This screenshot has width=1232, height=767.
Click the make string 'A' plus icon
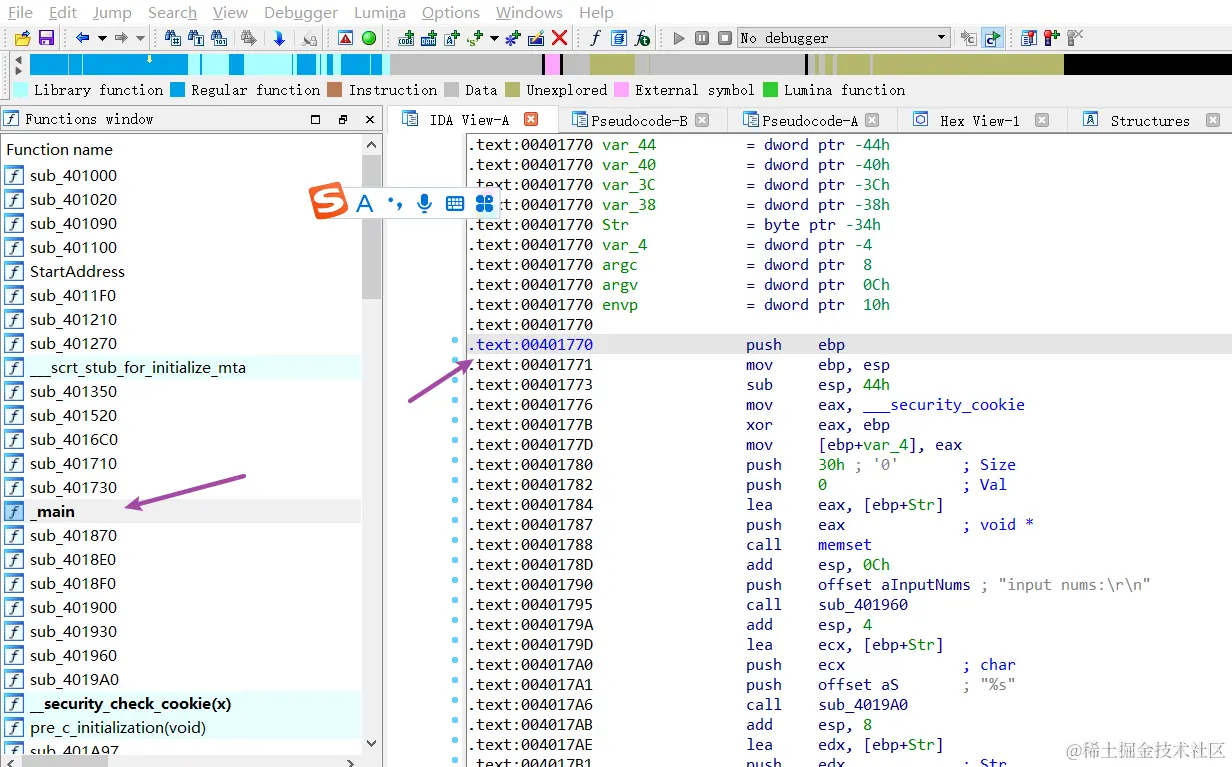click(x=452, y=38)
